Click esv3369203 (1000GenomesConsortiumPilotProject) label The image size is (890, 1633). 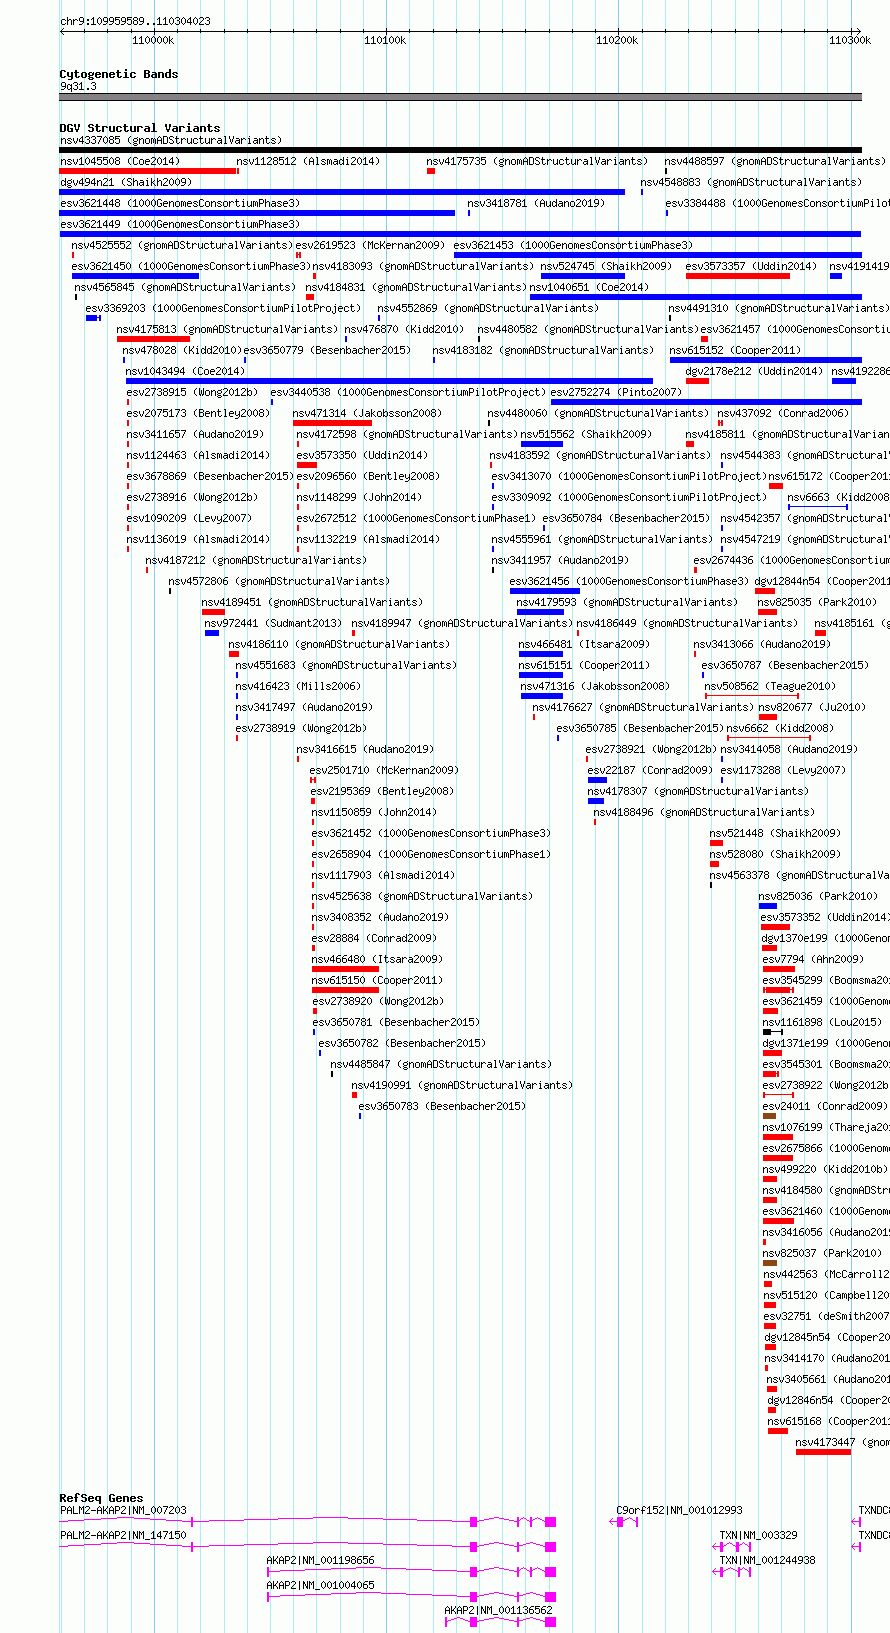(x=223, y=308)
